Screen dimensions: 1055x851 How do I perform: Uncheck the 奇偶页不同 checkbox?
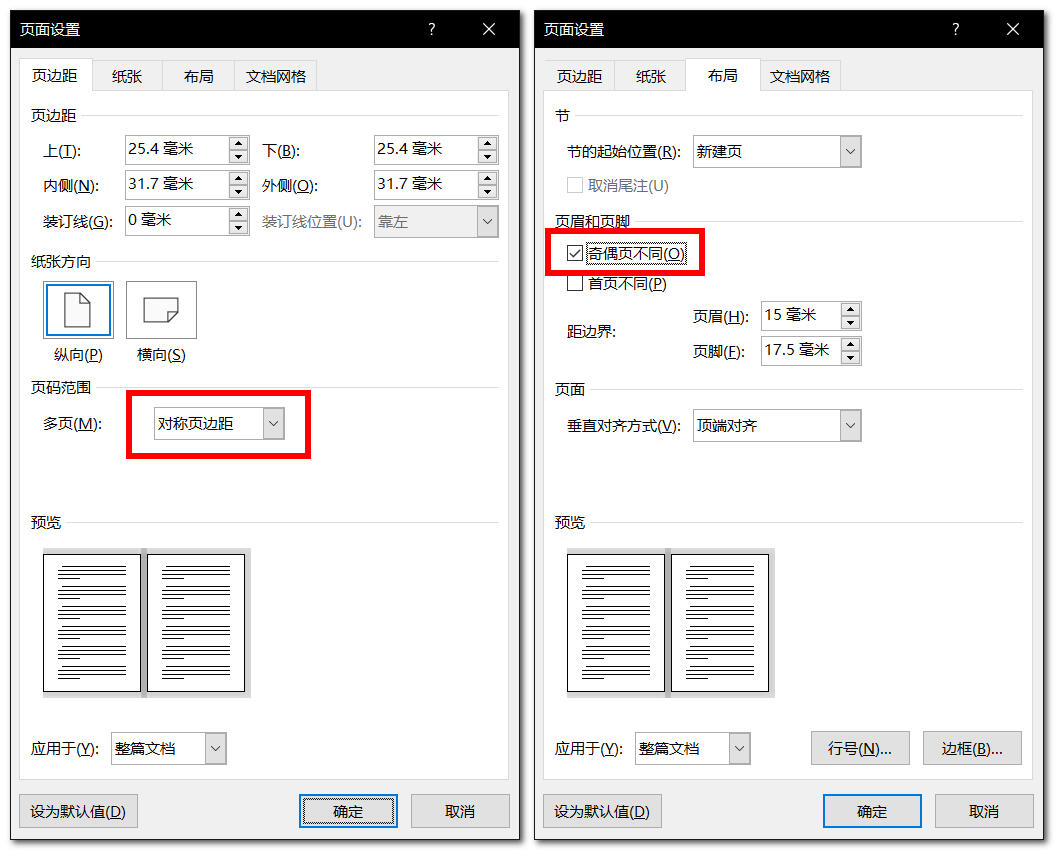pos(575,254)
